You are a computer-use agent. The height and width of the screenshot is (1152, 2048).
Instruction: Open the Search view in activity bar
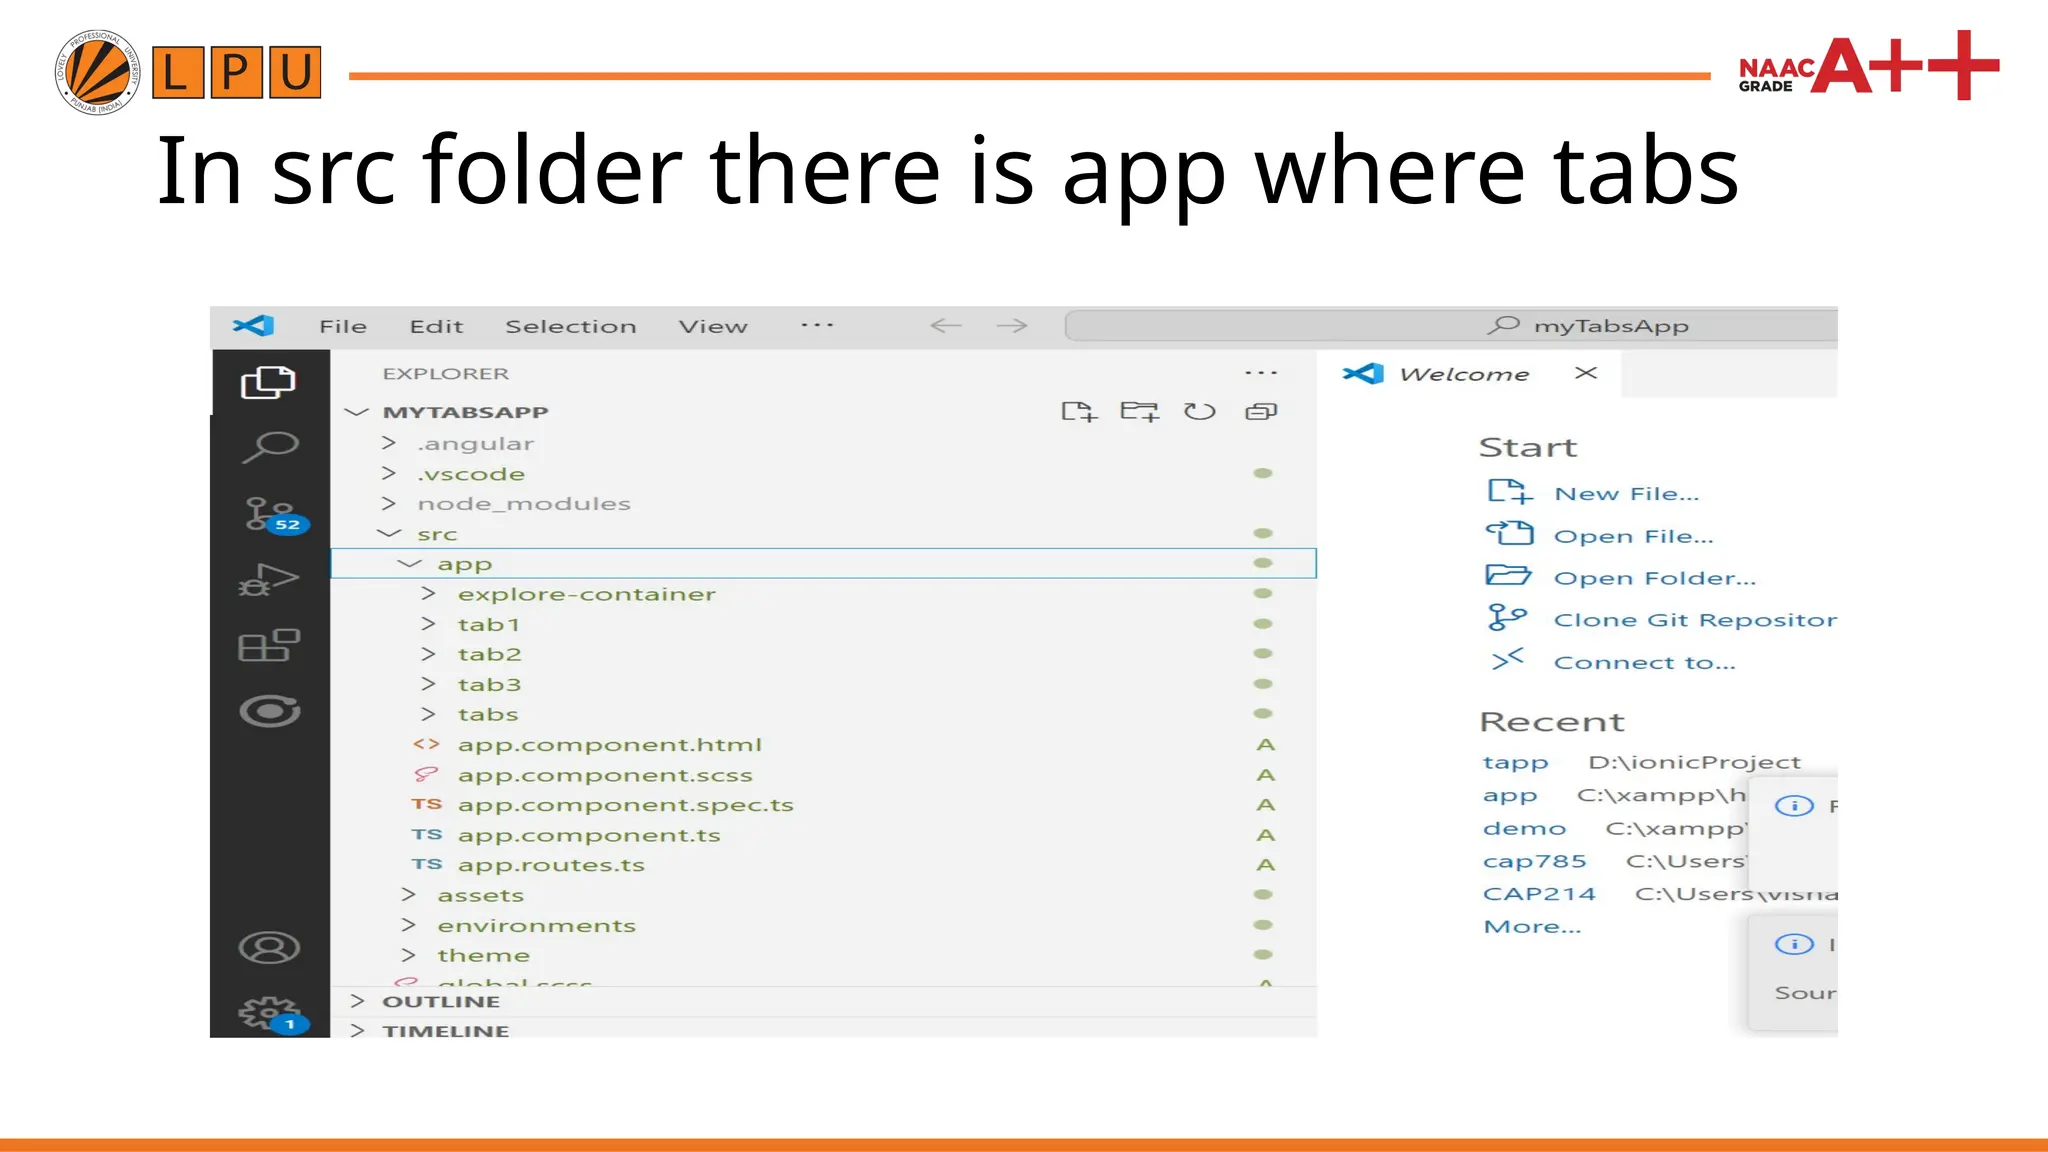(x=269, y=447)
